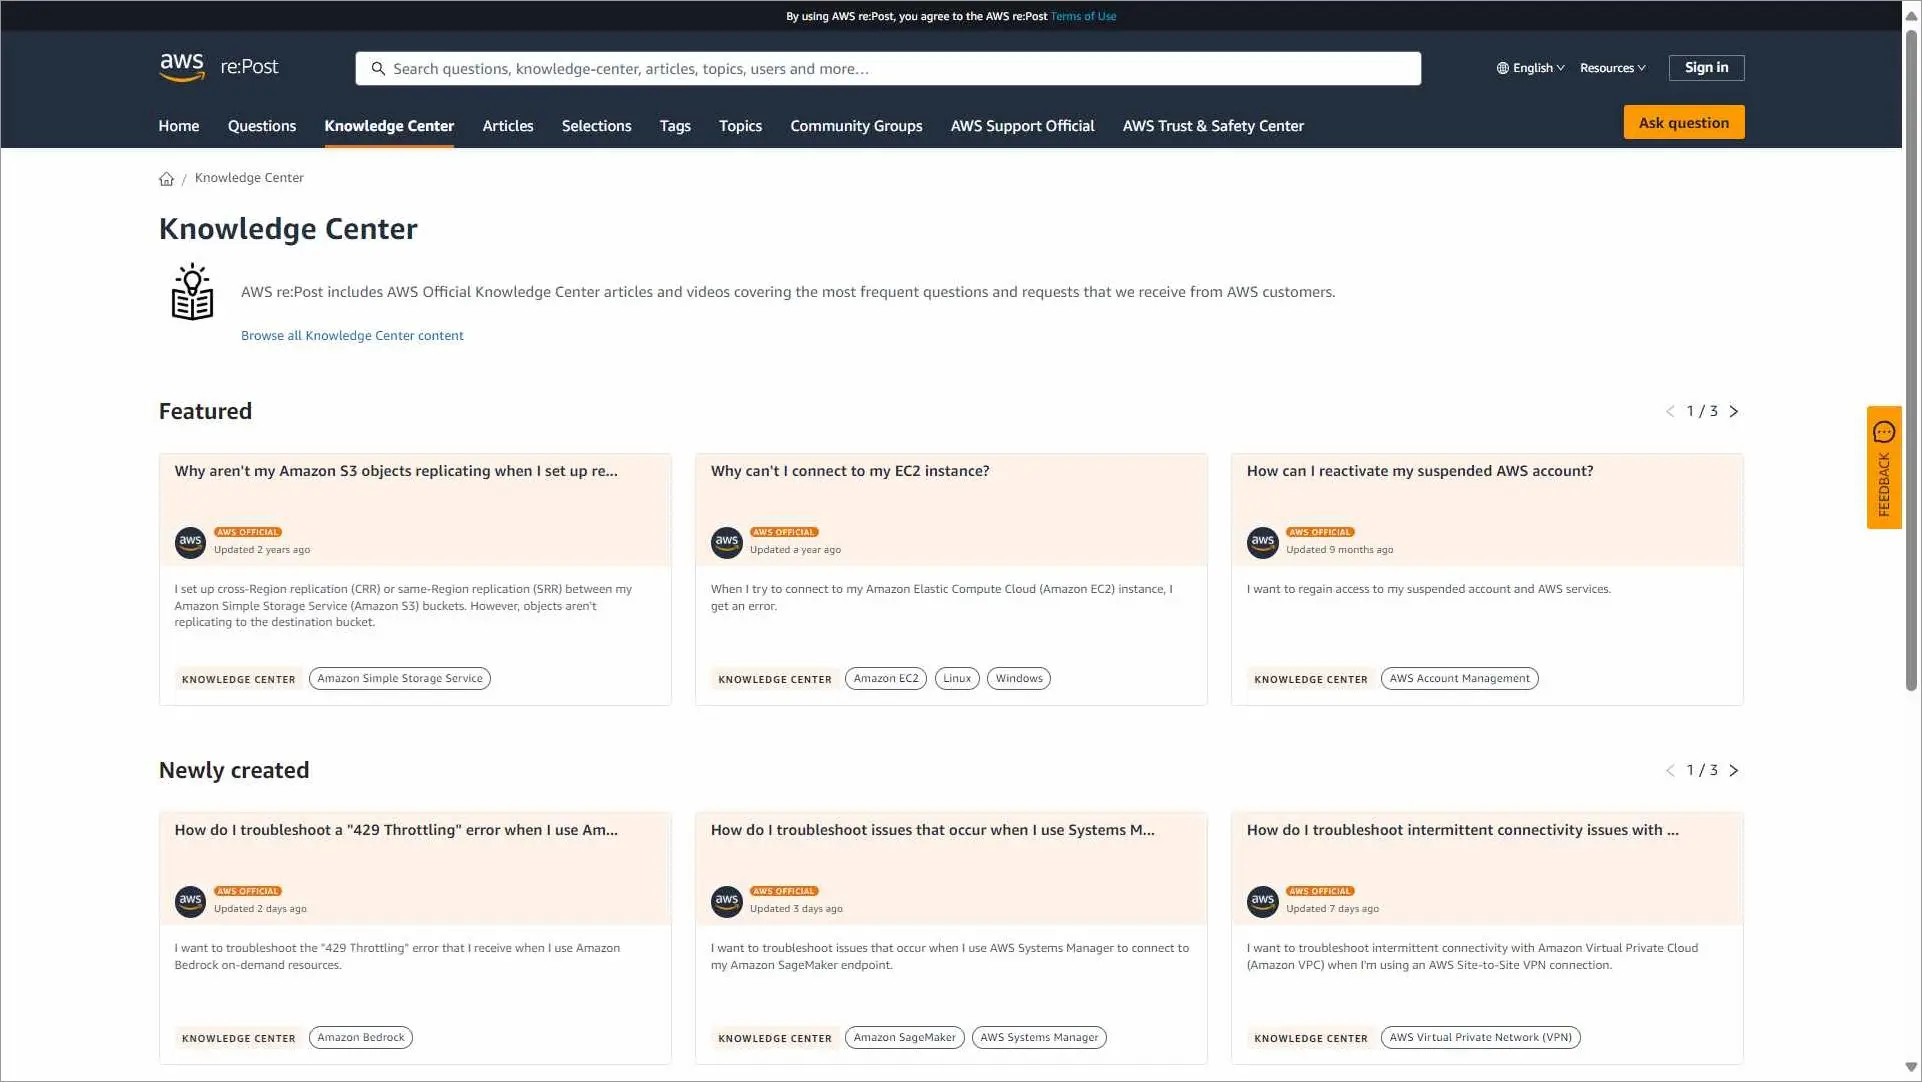This screenshot has height=1082, width=1922.
Task: Open Browse all Knowledge Center content link
Action: pyautogui.click(x=352, y=336)
